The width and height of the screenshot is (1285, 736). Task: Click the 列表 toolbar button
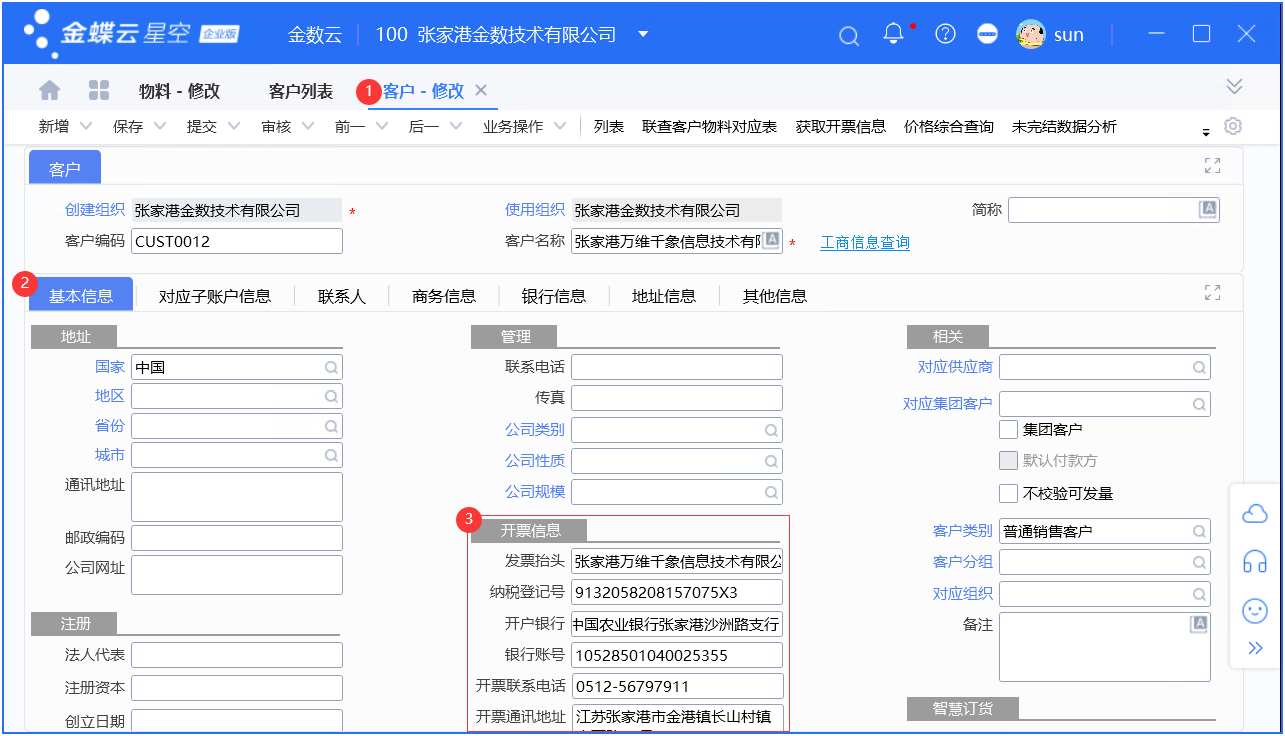609,126
